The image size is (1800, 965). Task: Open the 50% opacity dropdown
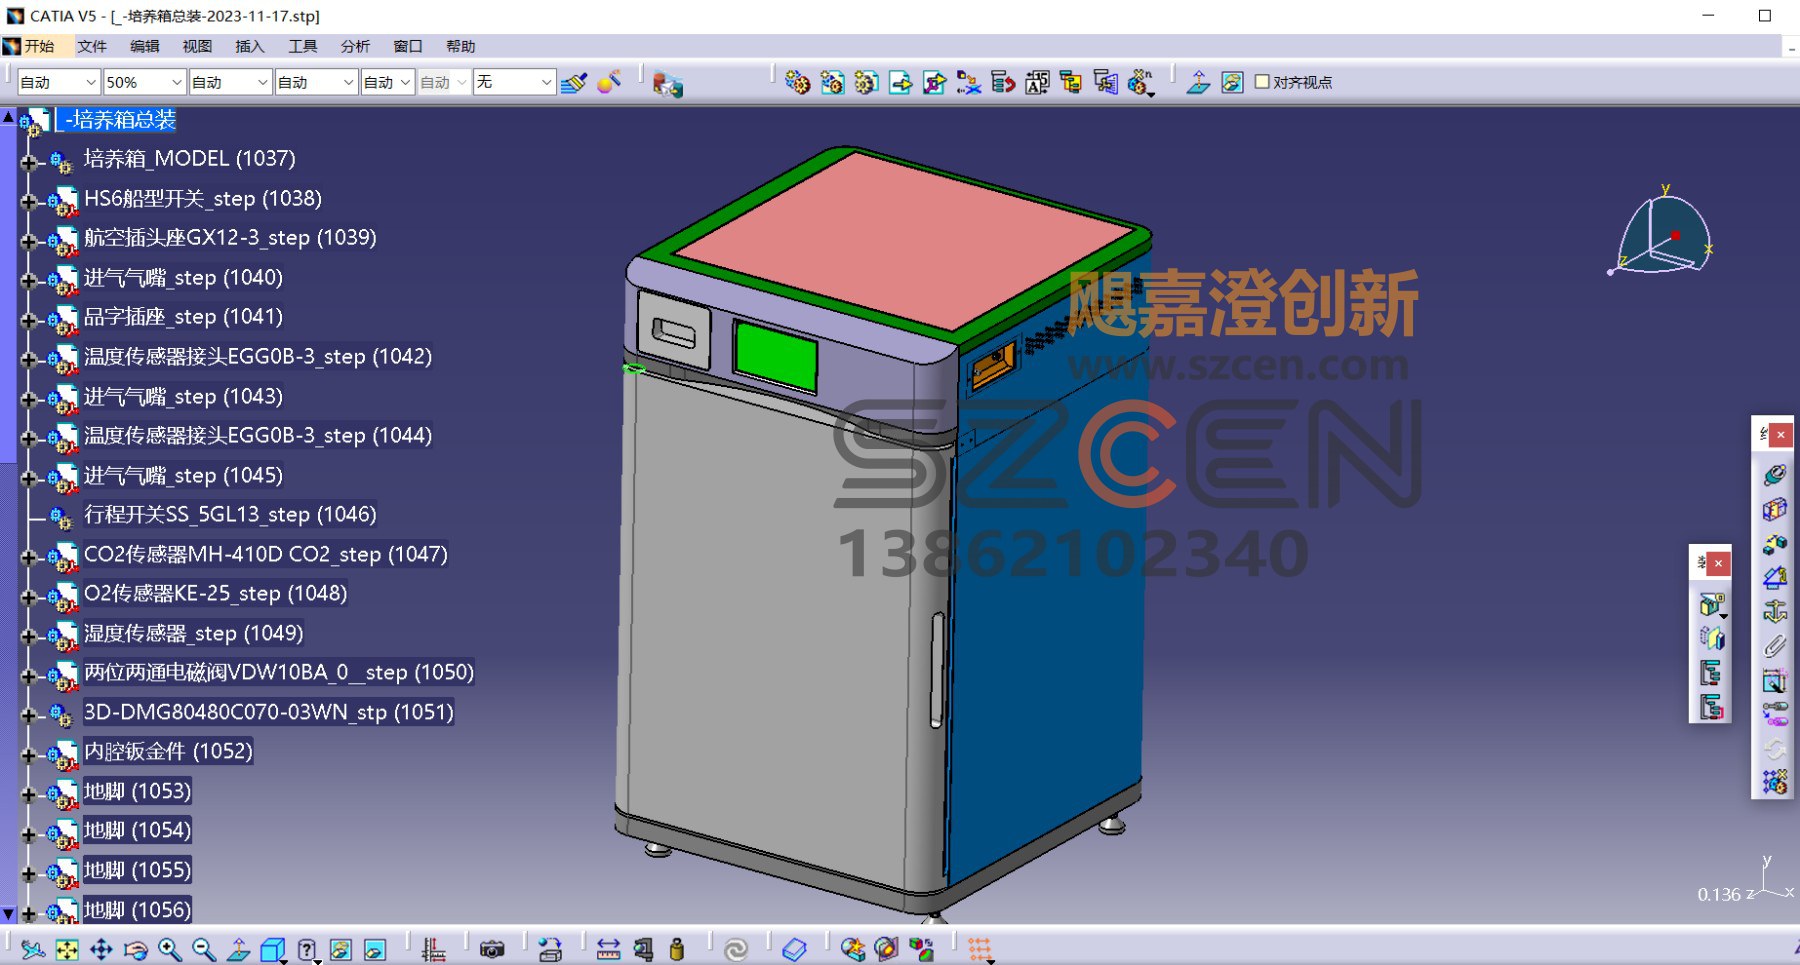[145, 82]
